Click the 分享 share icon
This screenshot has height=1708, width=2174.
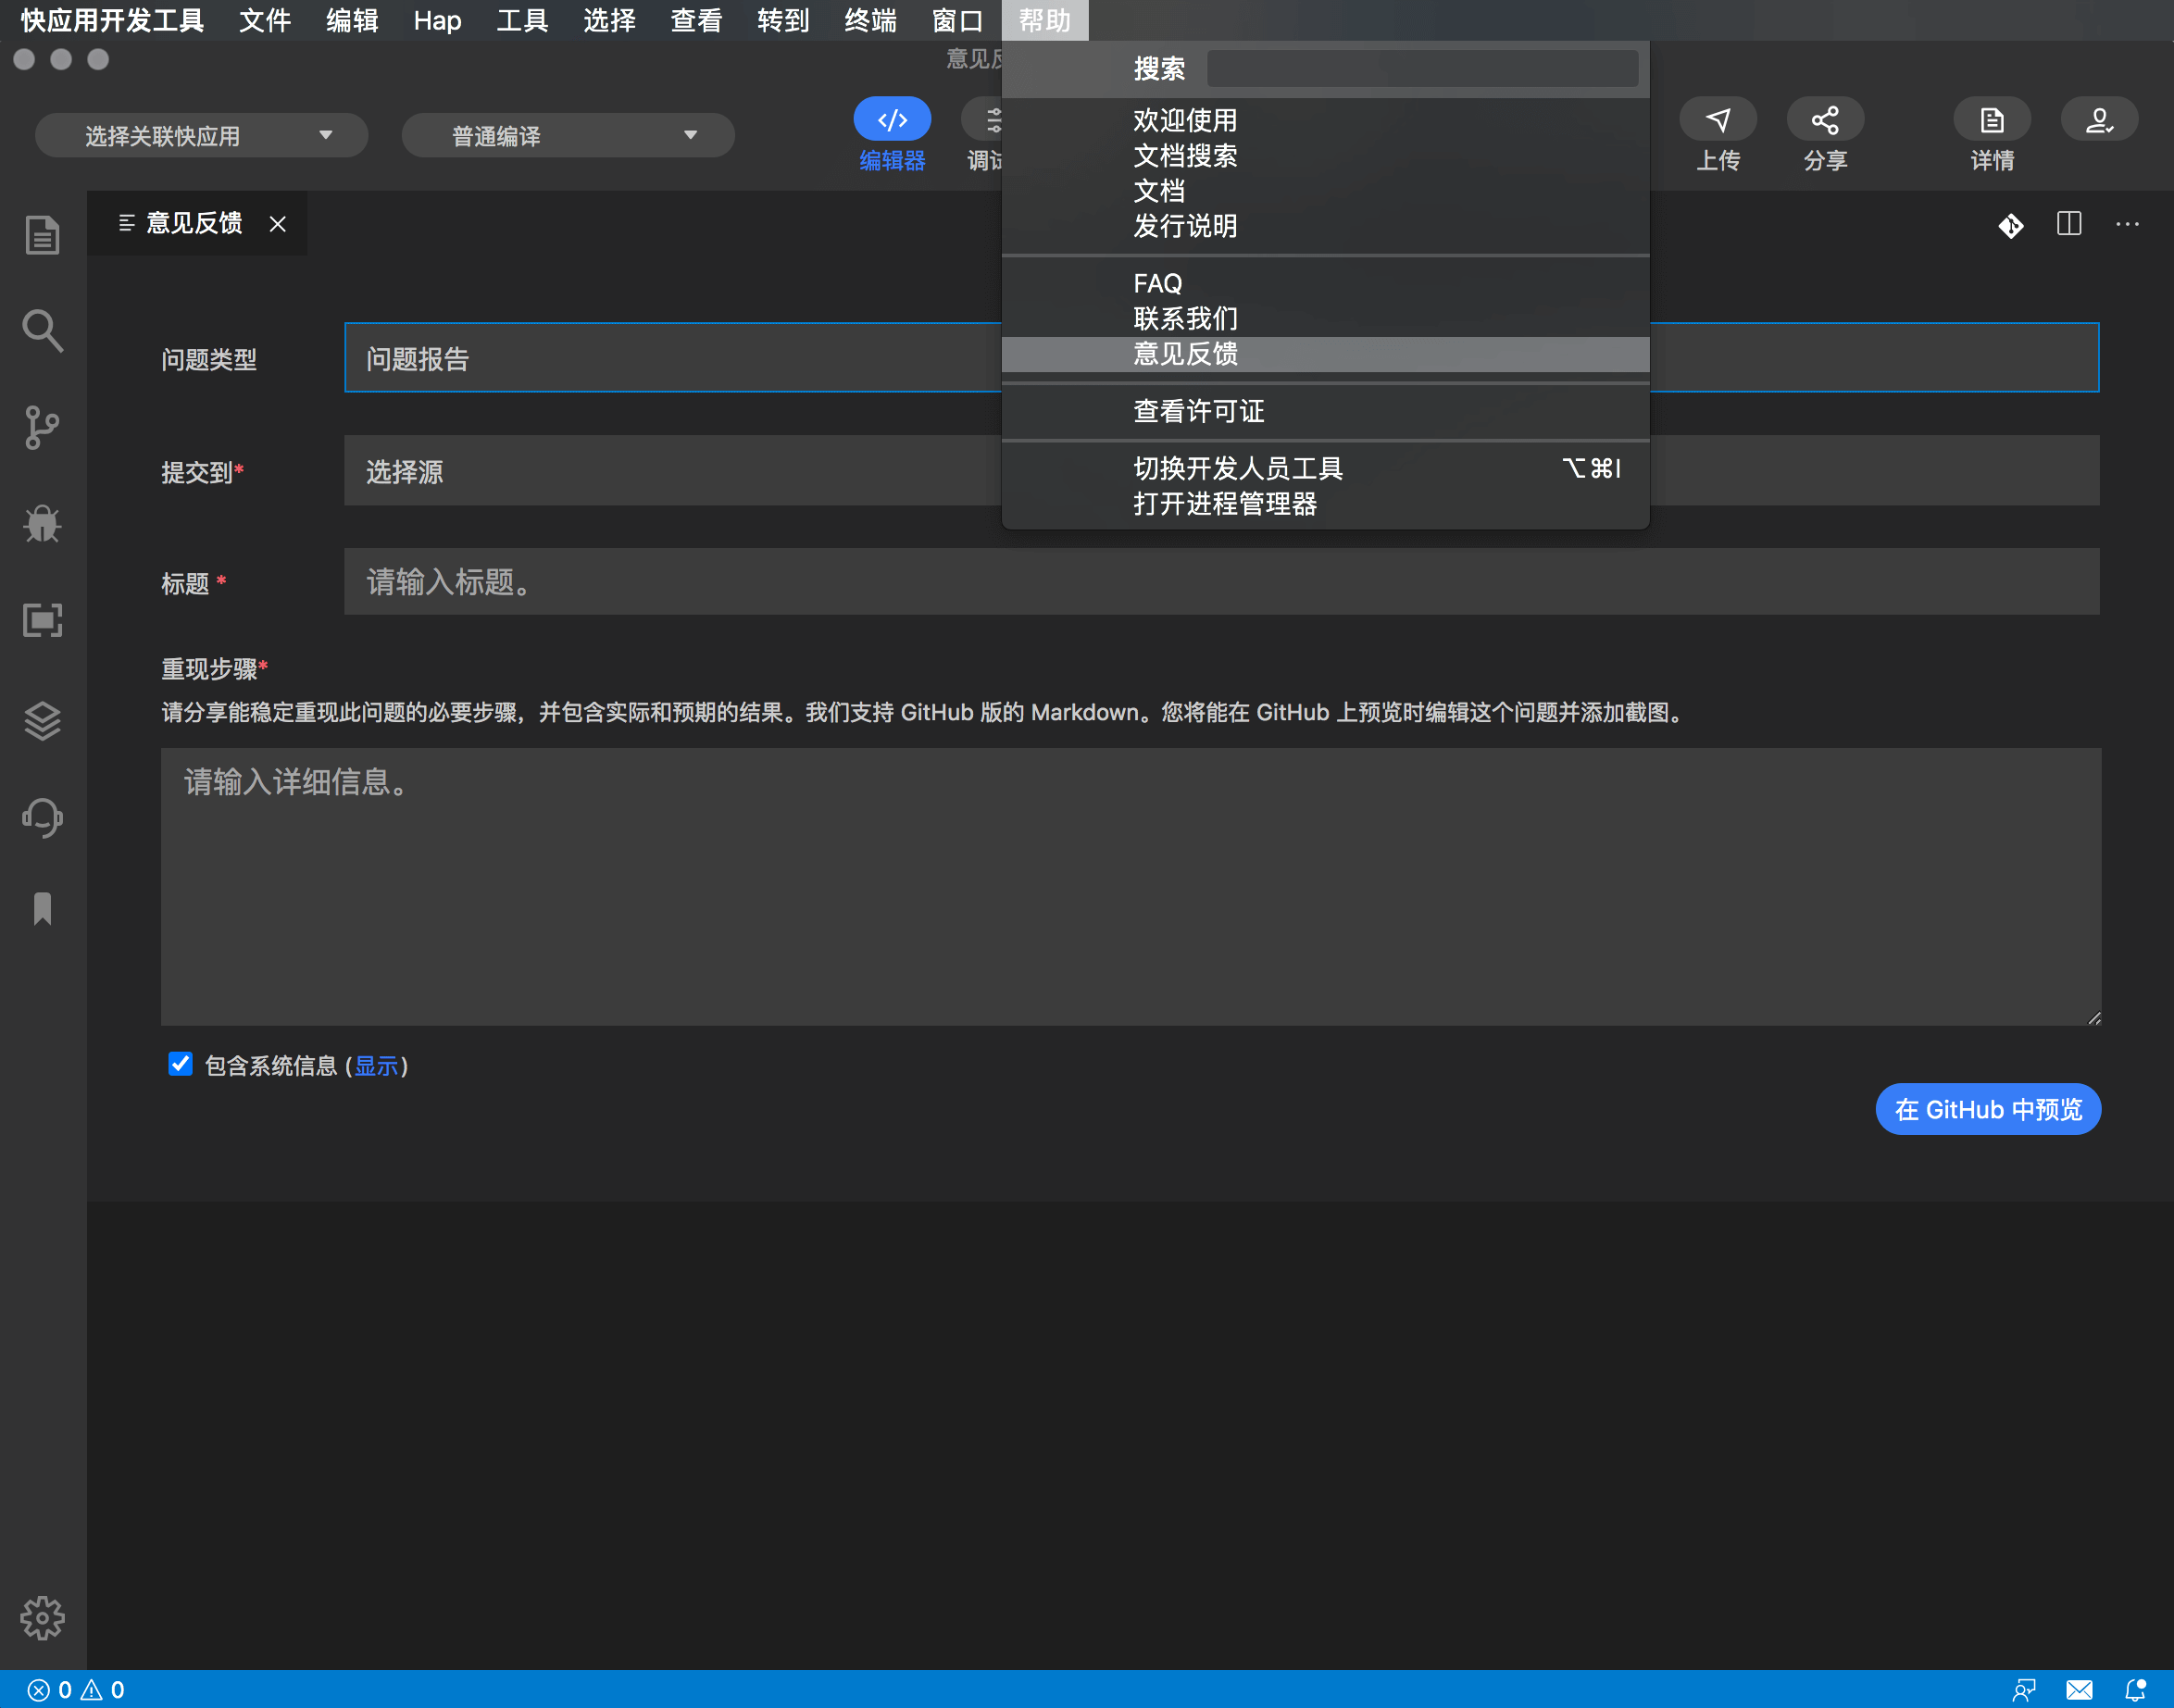point(1825,118)
